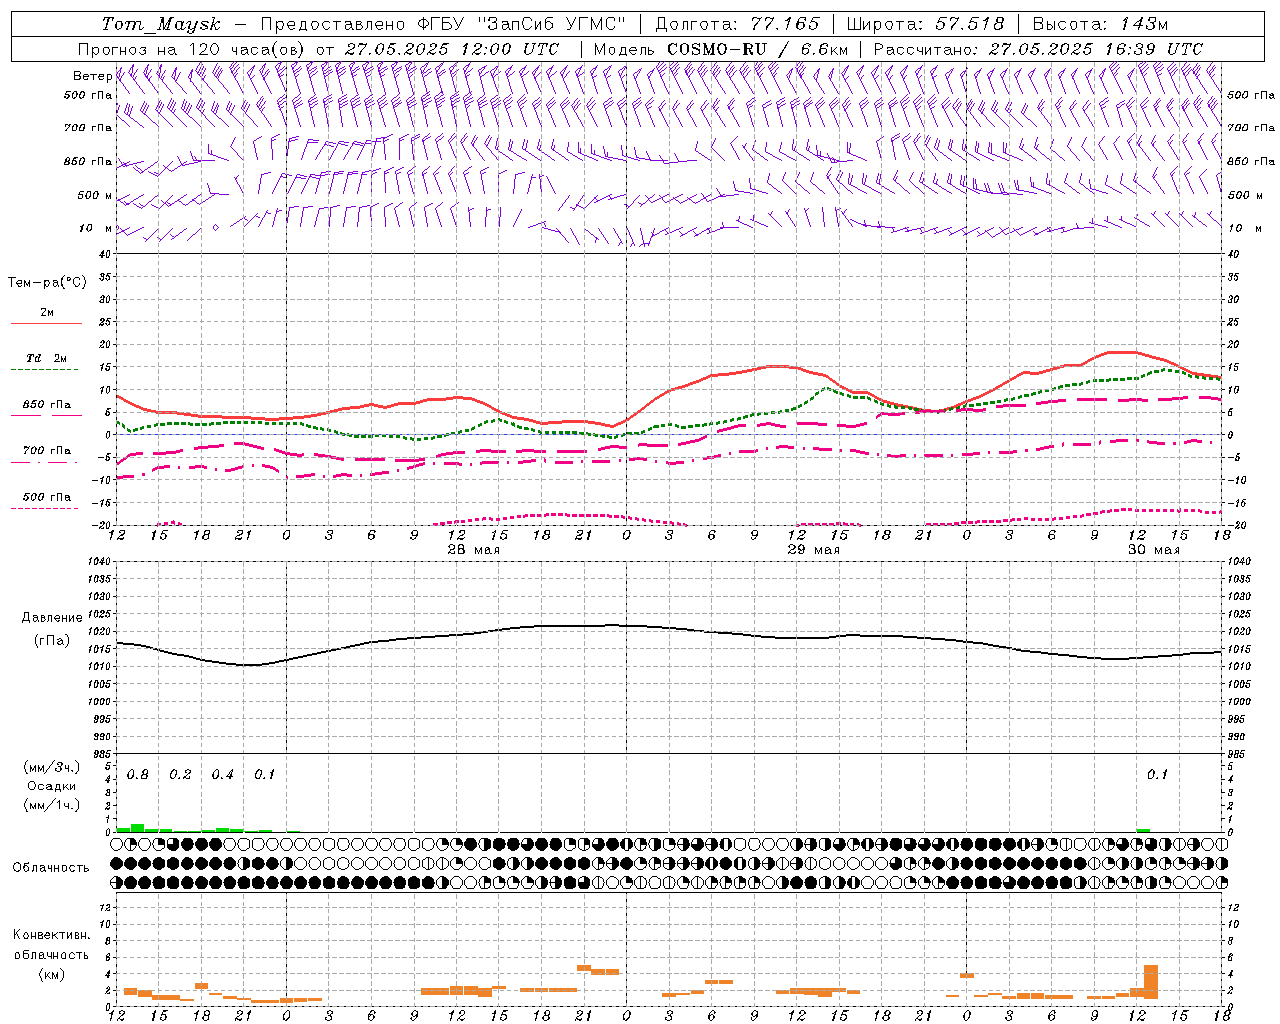Image resolution: width=1280 pixels, height=1024 pixels.
Task: Click the Модель COSMO-RU / 6.6км label
Action: click(721, 49)
